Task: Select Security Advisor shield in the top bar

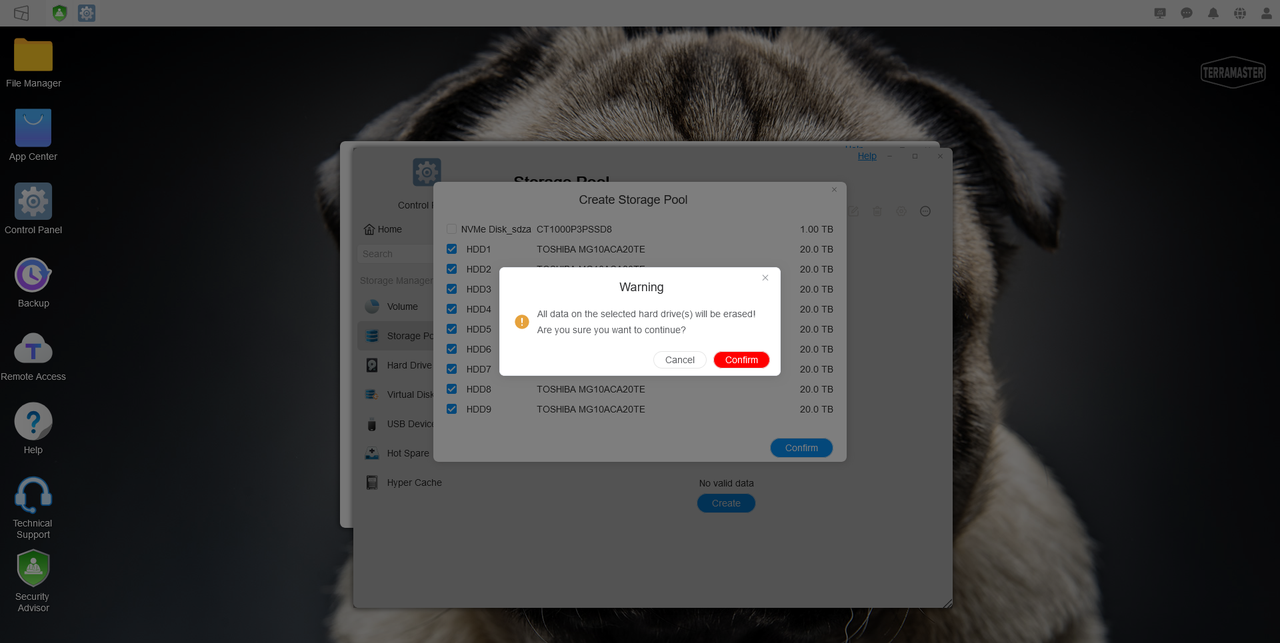Action: coord(59,13)
